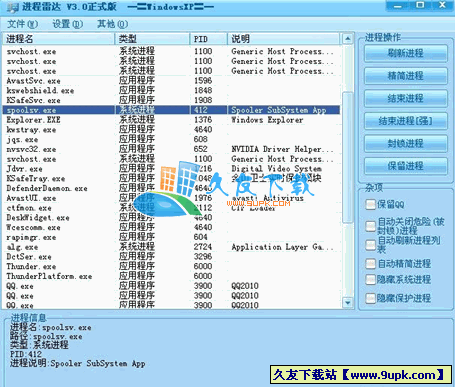Enable 自动精简进程 checkbox
This screenshot has height=387, width=455.
coord(370,264)
